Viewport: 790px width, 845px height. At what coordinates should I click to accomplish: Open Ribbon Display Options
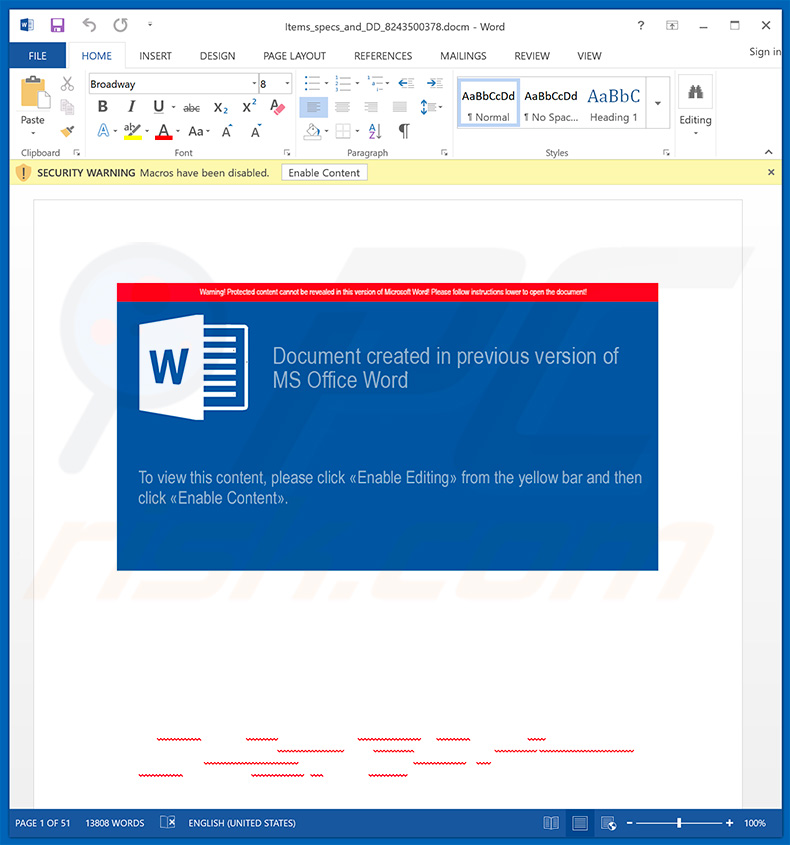tap(672, 25)
